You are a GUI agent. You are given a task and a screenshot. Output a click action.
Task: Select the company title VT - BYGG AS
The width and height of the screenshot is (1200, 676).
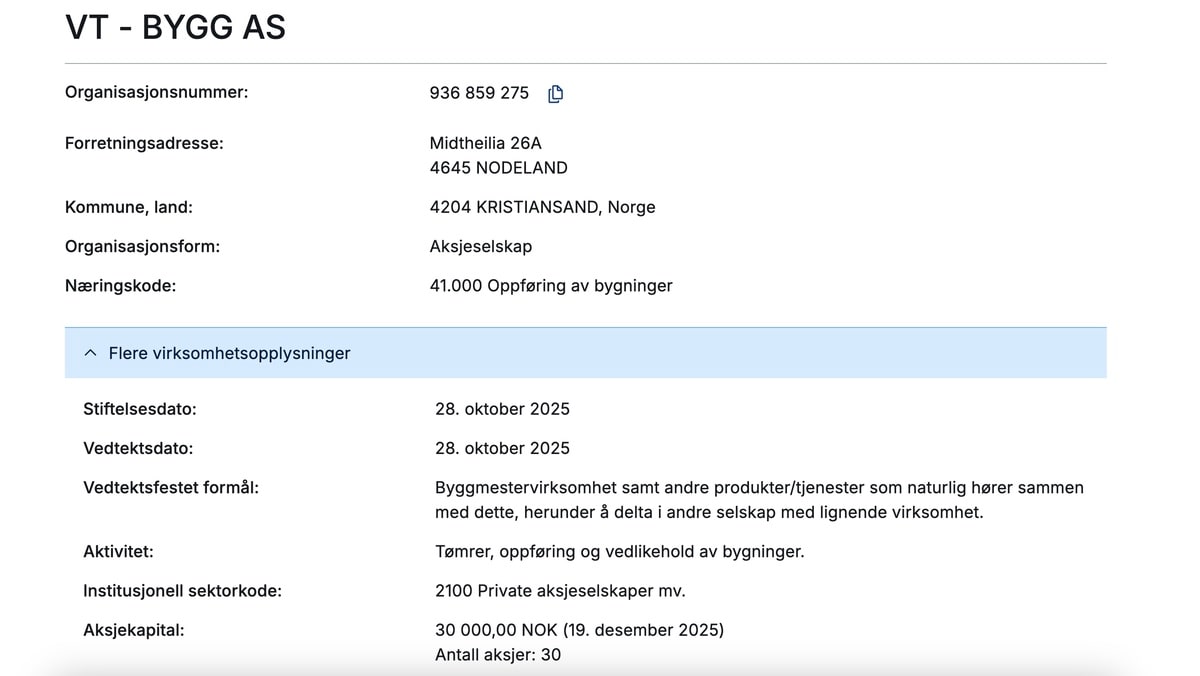pyautogui.click(x=175, y=27)
